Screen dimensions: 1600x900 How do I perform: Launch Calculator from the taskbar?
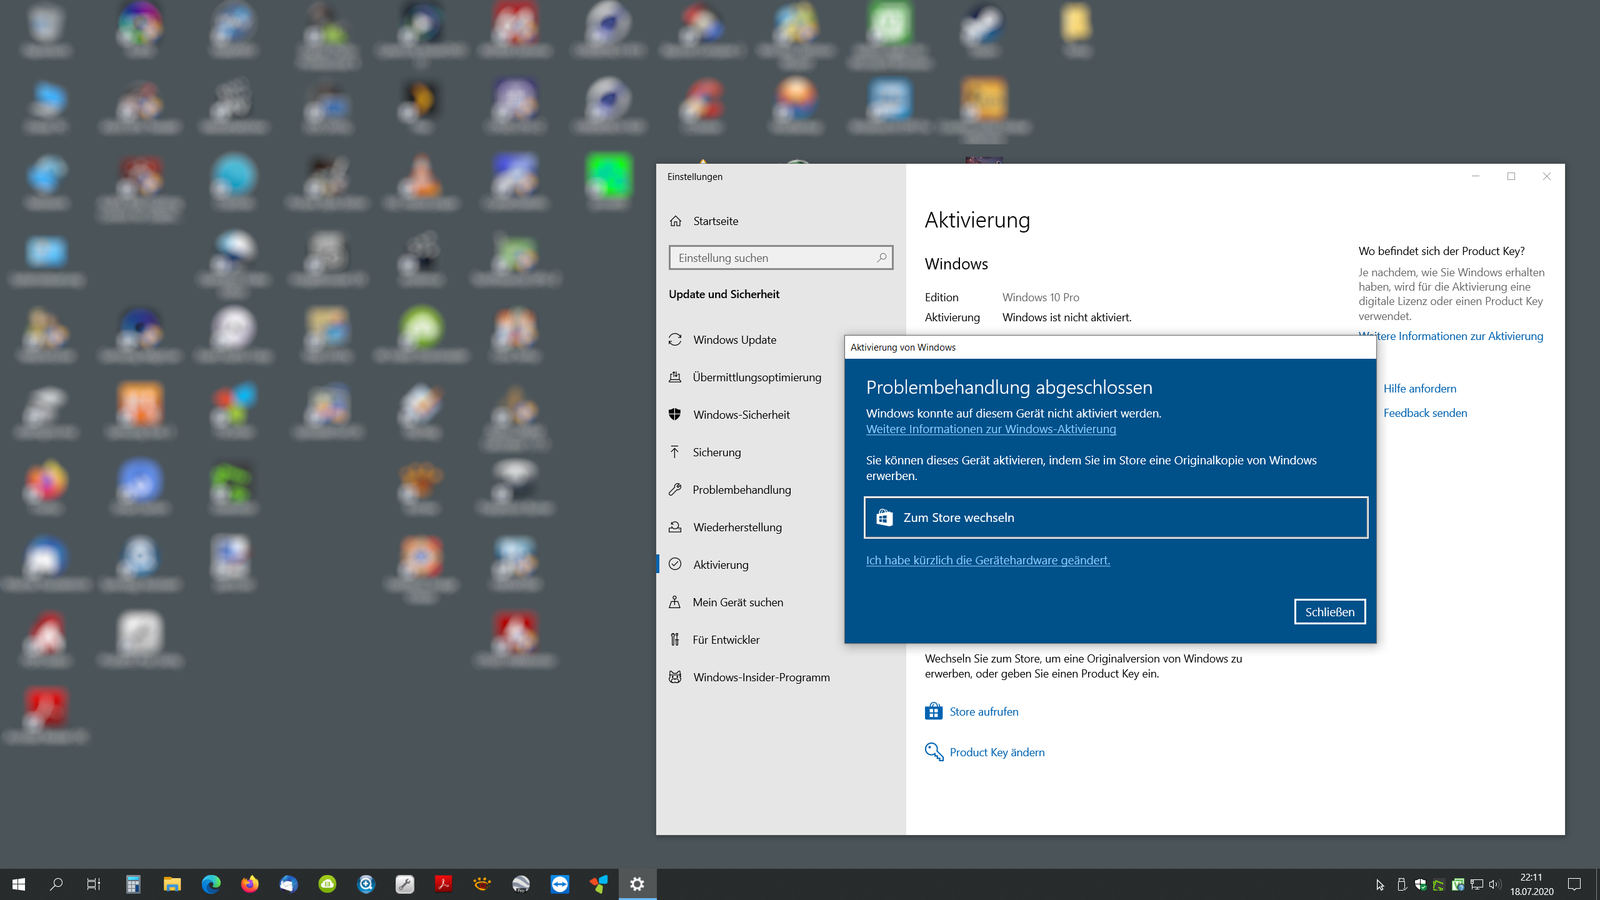coord(133,884)
